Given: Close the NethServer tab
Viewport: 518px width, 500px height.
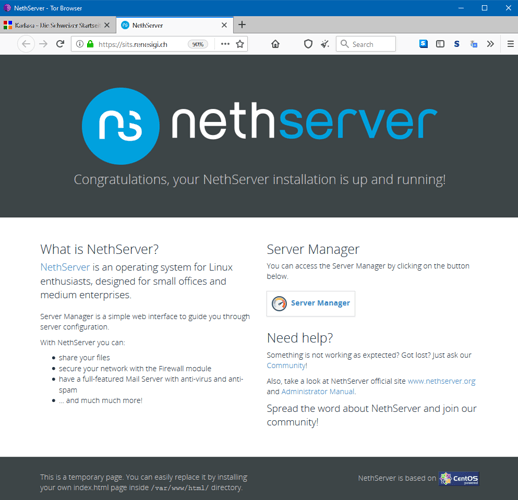Looking at the screenshot, I should pyautogui.click(x=224, y=25).
